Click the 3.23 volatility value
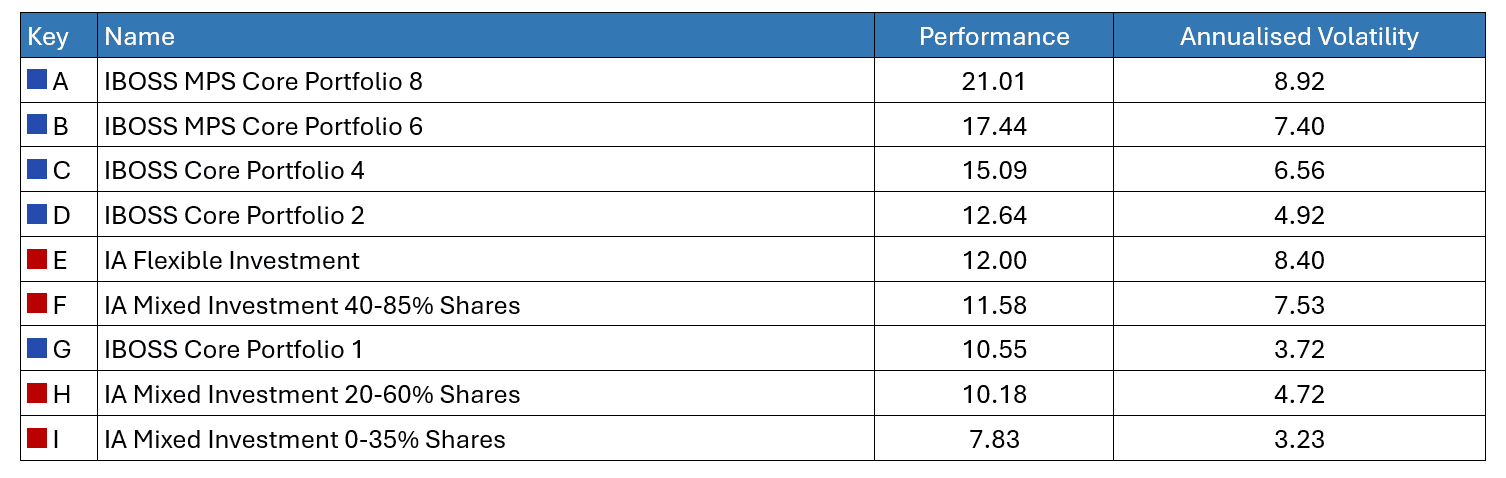The width and height of the screenshot is (1506, 478). click(x=1298, y=439)
